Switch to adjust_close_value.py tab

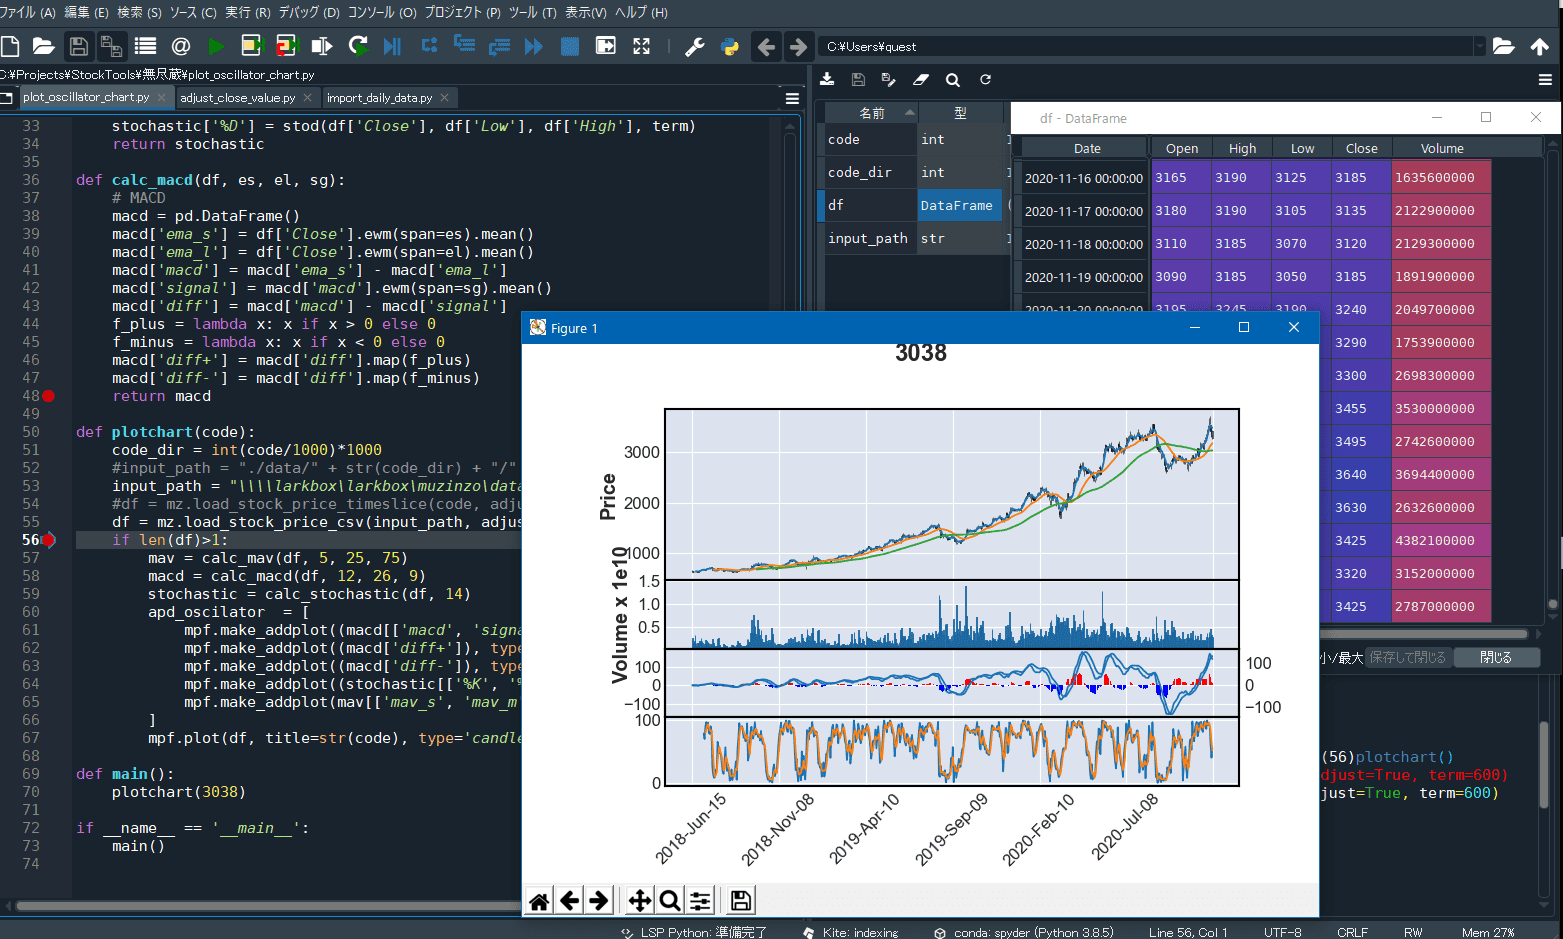tap(238, 98)
